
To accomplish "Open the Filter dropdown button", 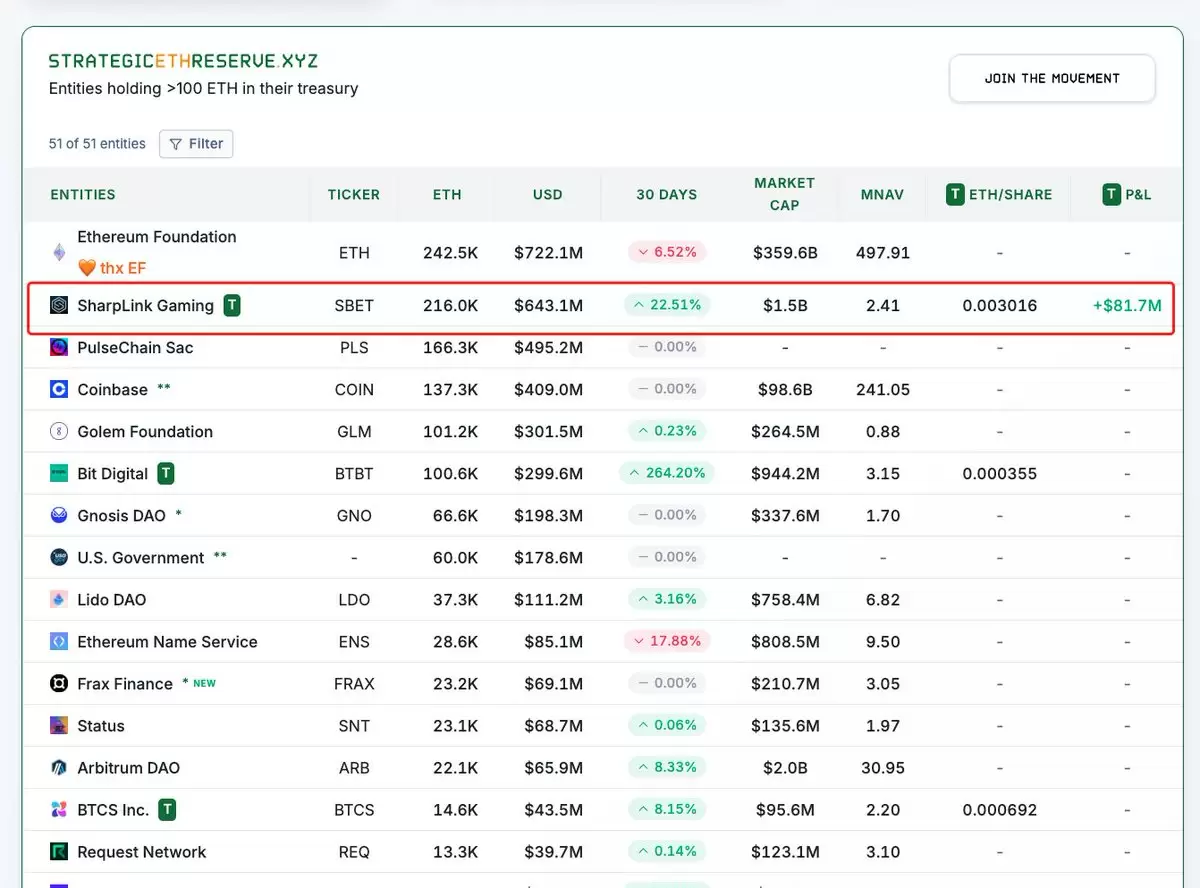I will pyautogui.click(x=196, y=143).
